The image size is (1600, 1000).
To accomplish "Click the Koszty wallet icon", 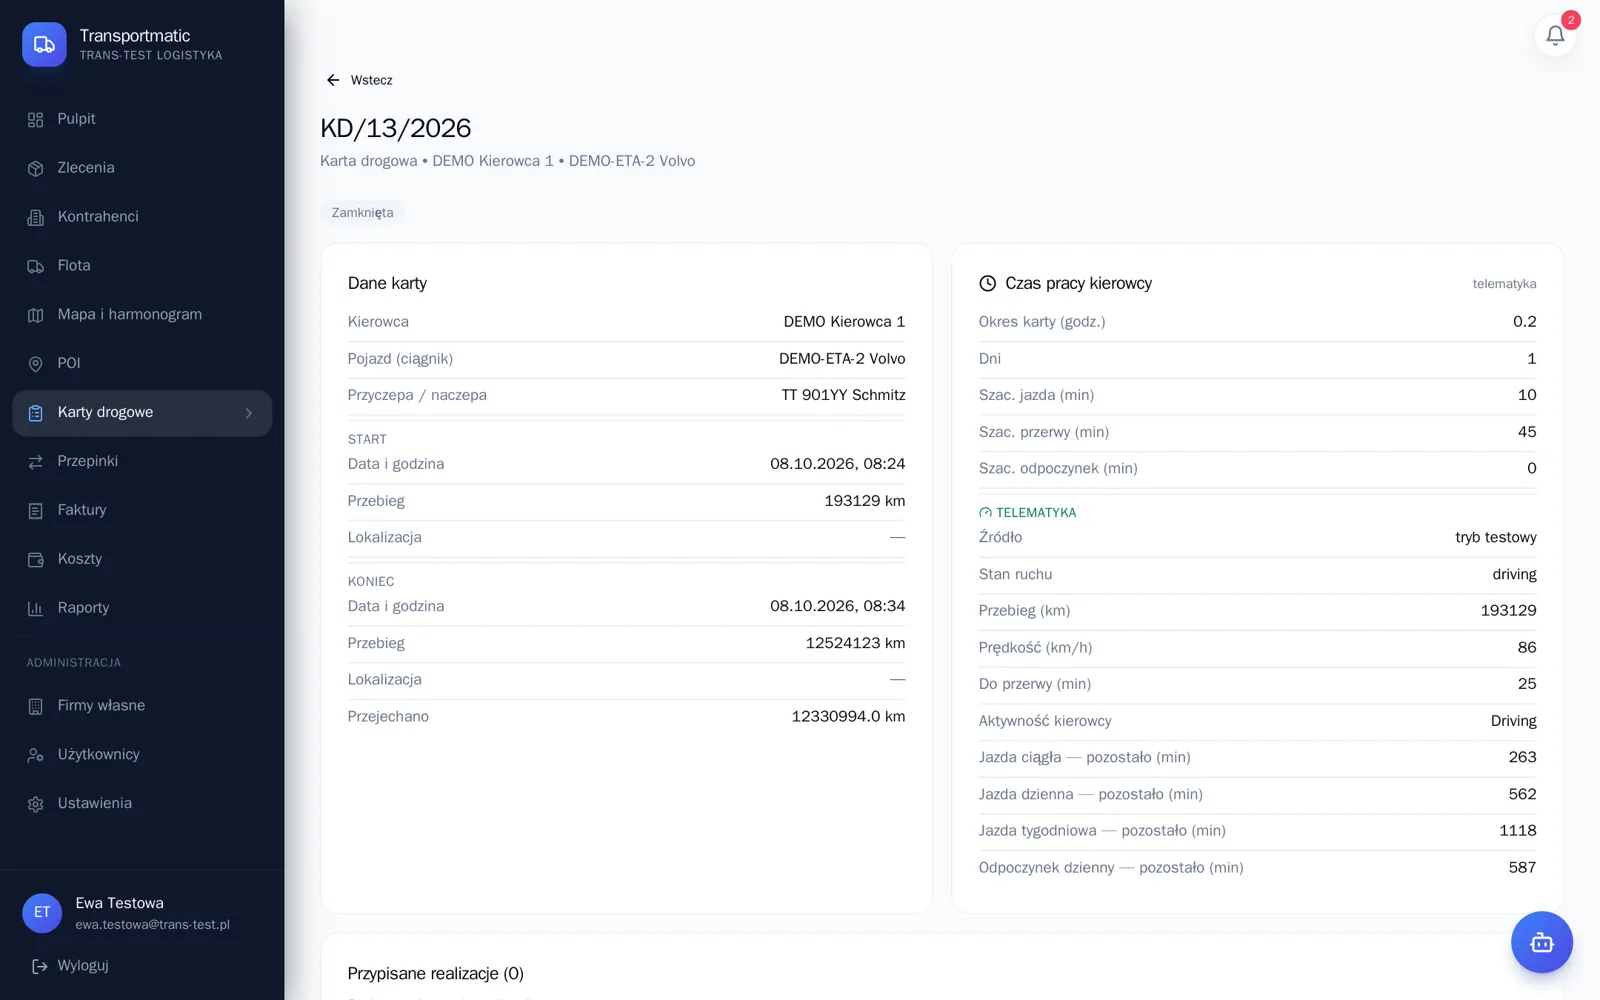I will coord(36,560).
